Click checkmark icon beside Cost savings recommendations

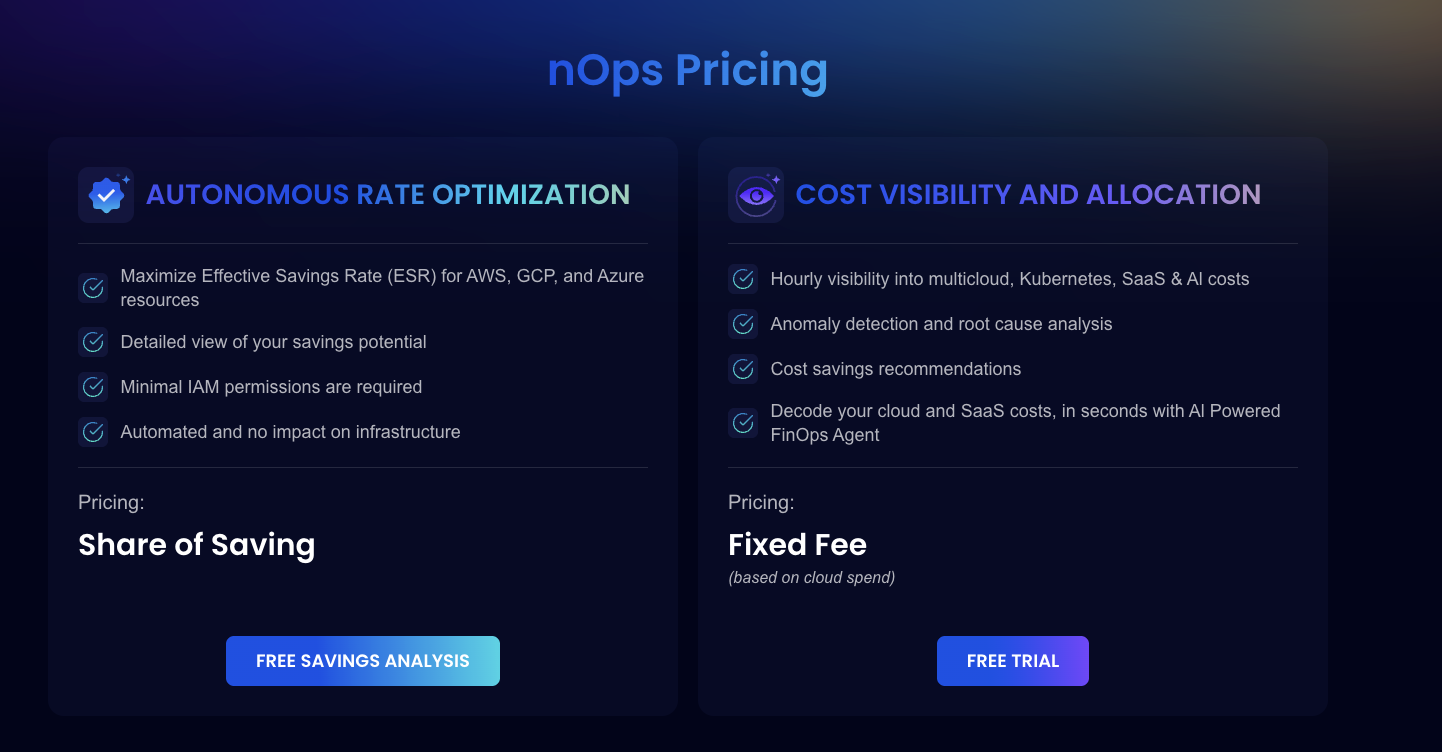point(743,369)
